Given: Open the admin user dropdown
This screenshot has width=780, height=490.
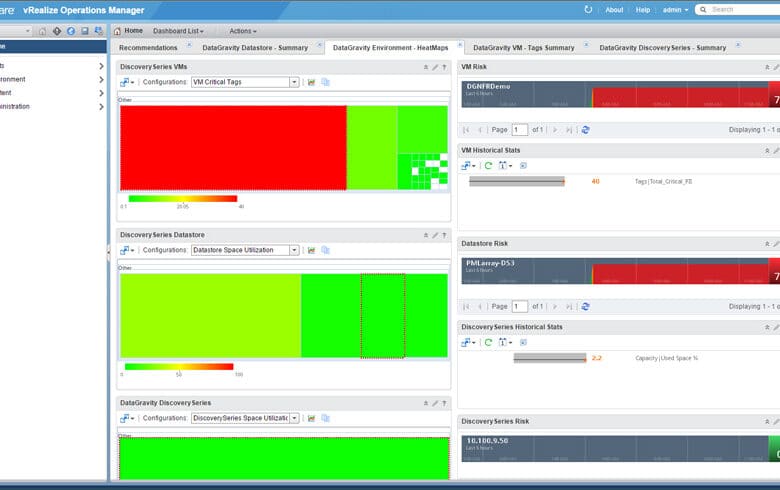Looking at the screenshot, I should 675,9.
